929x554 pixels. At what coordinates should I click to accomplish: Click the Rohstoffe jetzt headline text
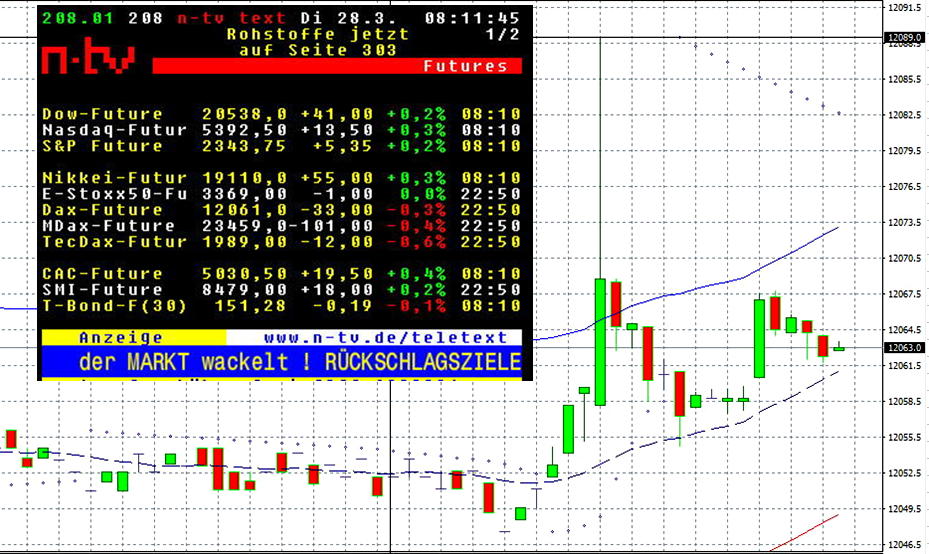point(318,34)
